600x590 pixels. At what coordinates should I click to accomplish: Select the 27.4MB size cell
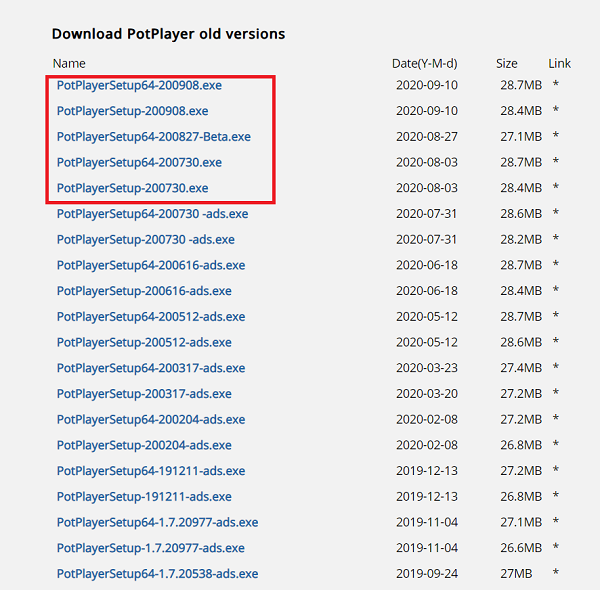pos(521,368)
